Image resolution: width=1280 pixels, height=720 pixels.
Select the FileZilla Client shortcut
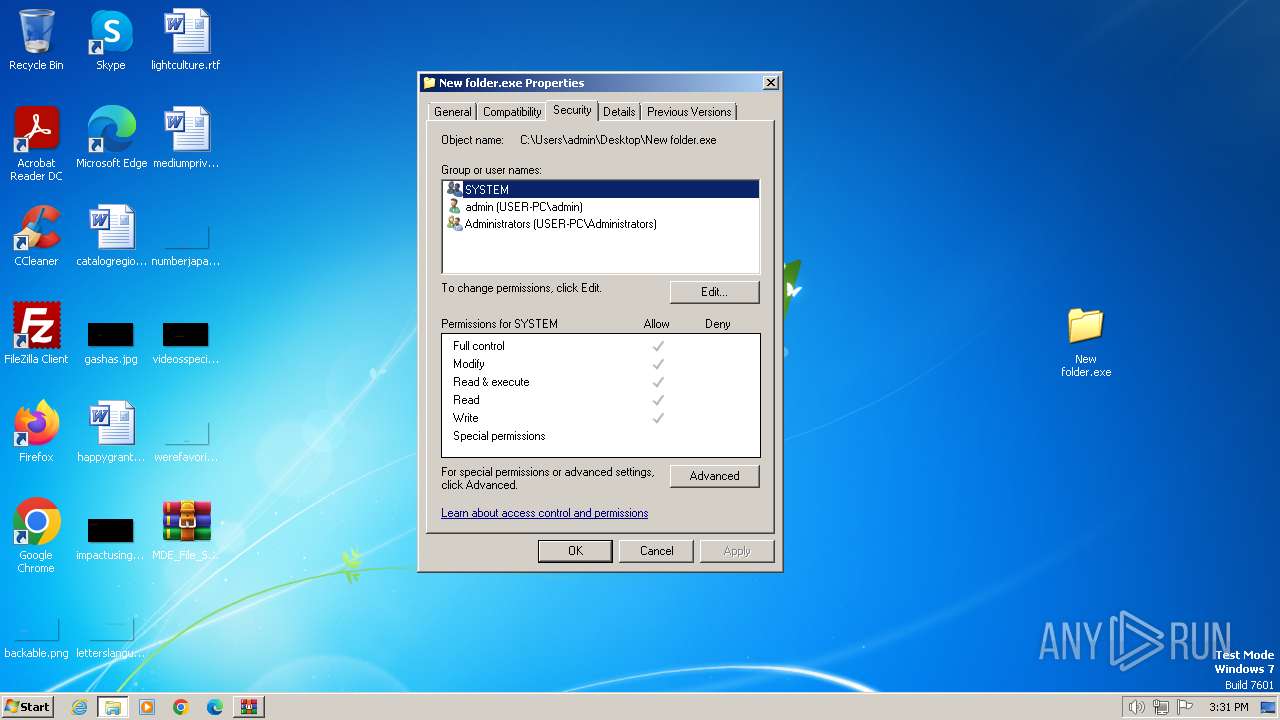36,334
